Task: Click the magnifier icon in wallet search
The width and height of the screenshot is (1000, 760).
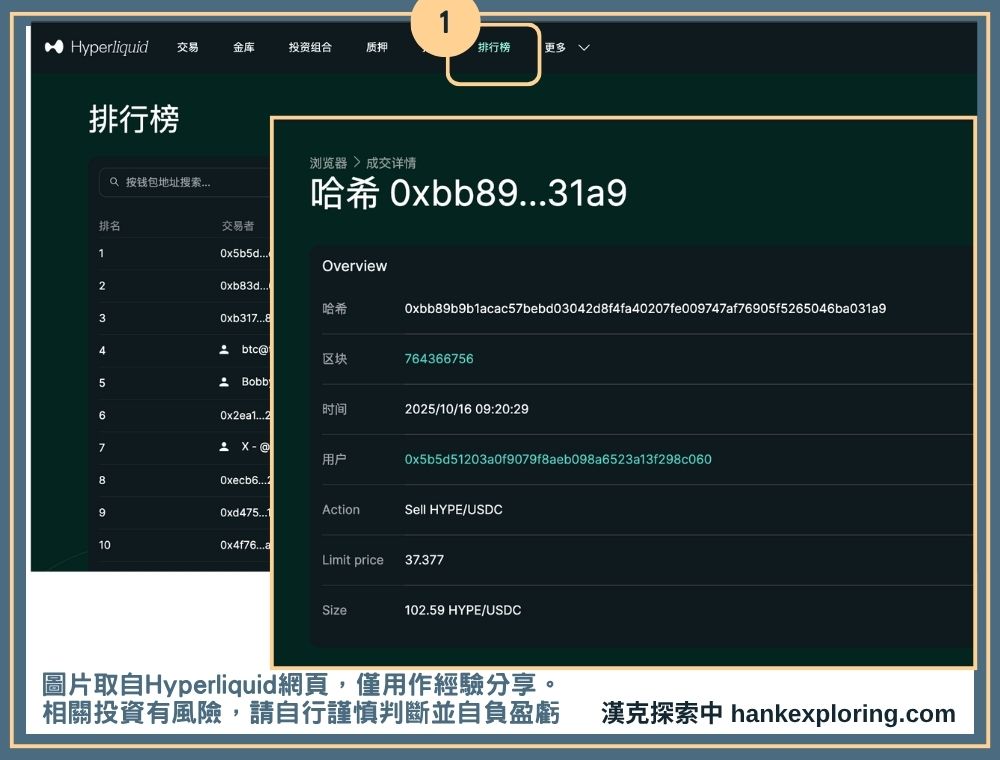Action: coord(112,183)
